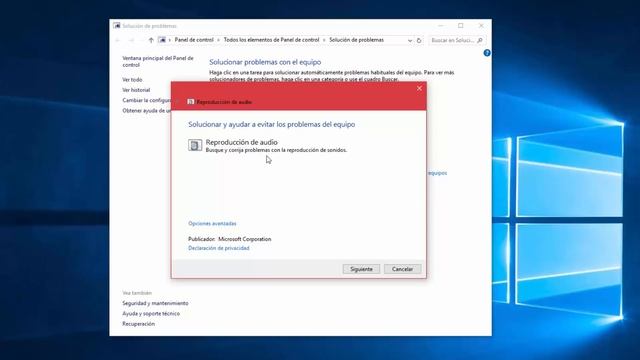Click the Siguiente button
Screen dimensions: 640x360
click(361, 269)
